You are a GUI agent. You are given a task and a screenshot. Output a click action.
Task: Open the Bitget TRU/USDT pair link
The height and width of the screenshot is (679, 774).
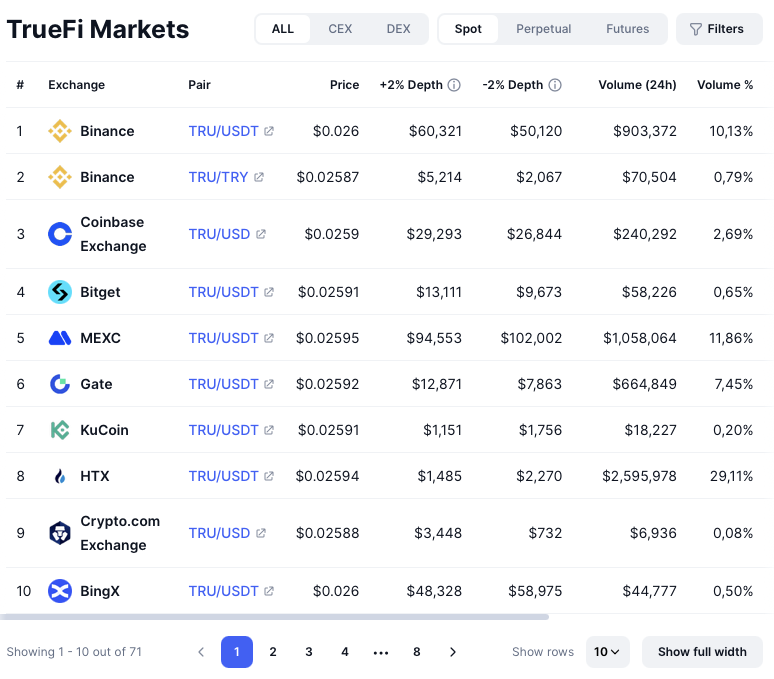(223, 292)
